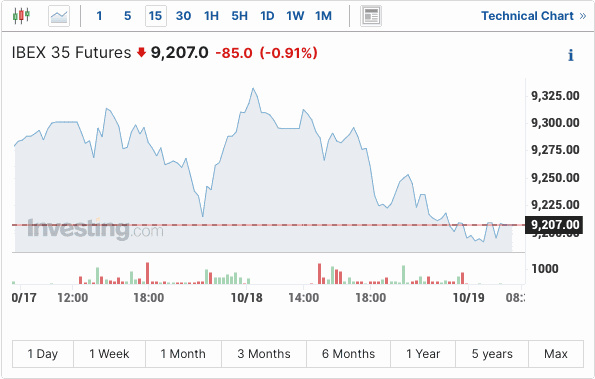Image resolution: width=595 pixels, height=379 pixels.
Task: Click the 9,207.00 current price label
Action: (x=554, y=225)
